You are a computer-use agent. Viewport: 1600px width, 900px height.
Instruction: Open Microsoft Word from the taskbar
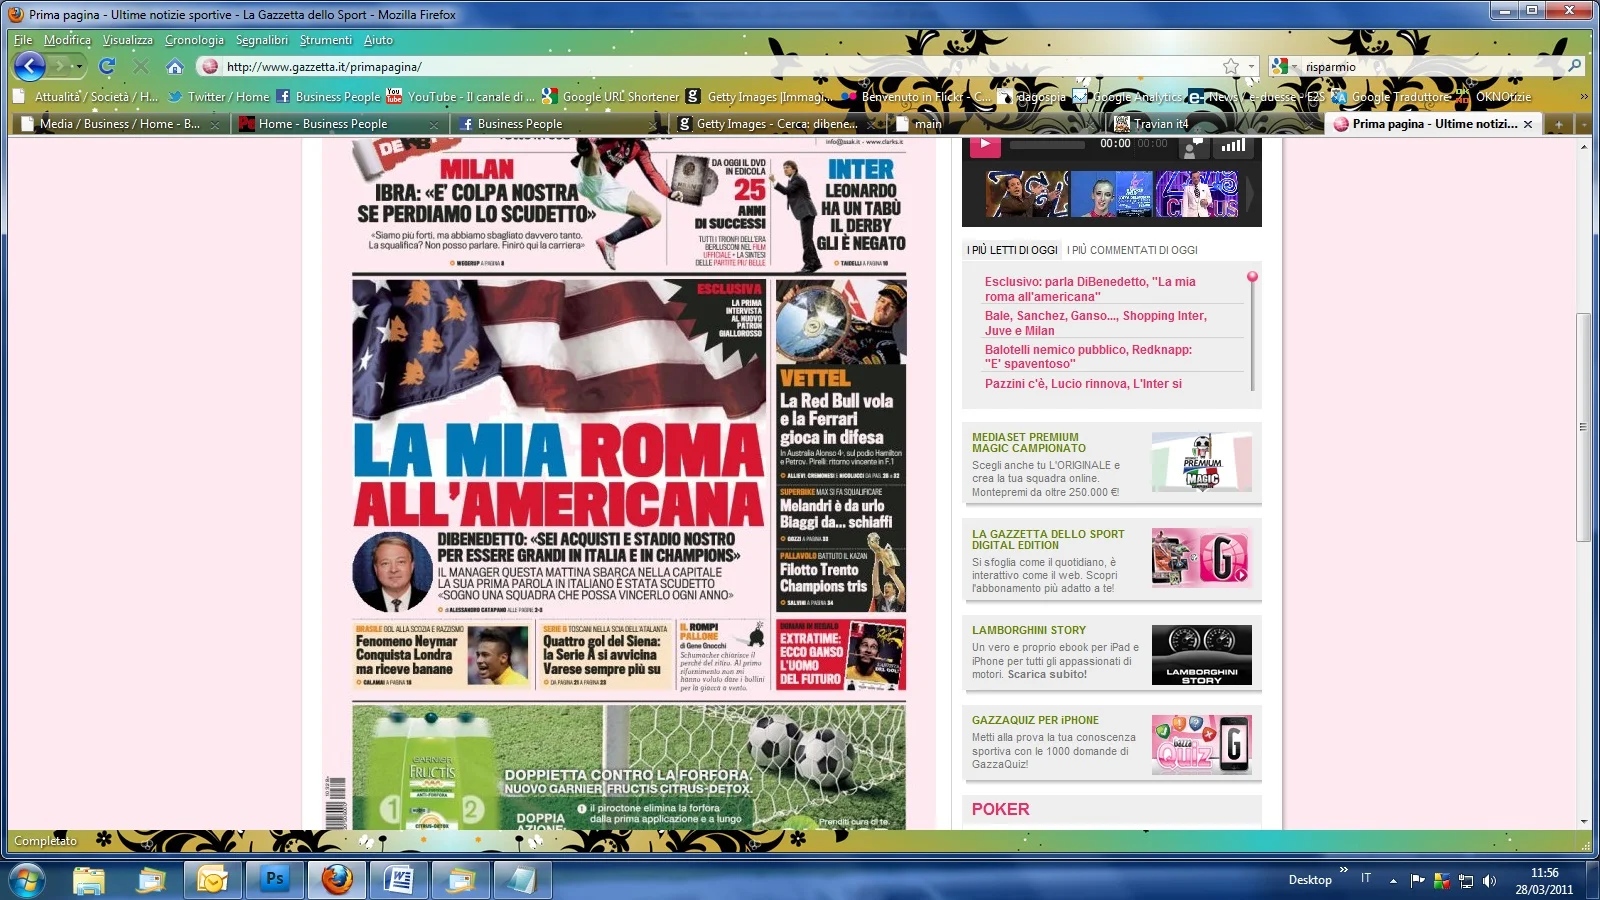[x=399, y=879]
